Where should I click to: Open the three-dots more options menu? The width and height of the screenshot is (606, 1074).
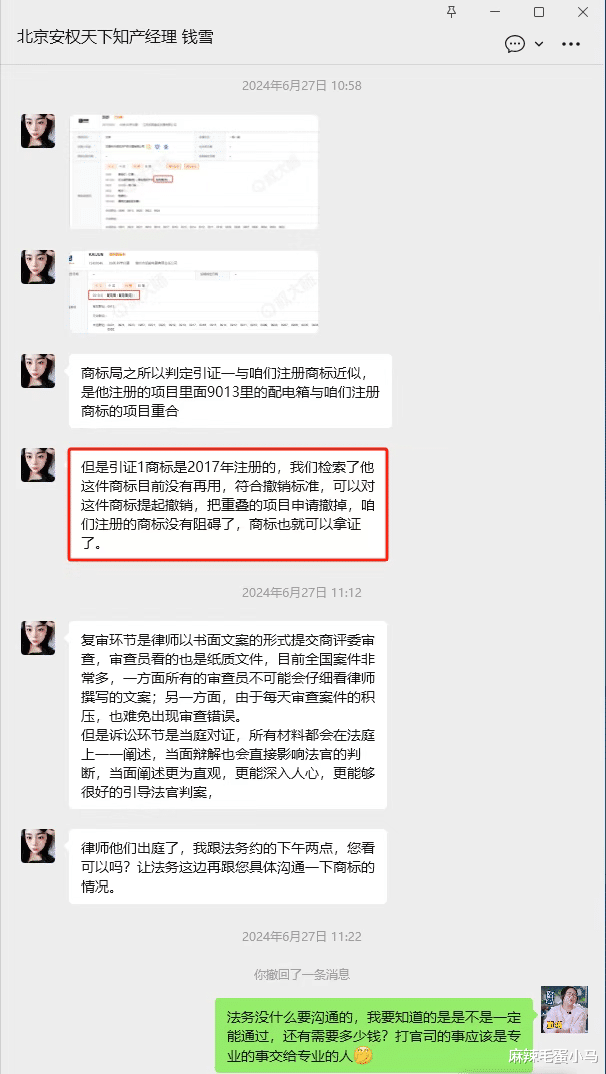pos(571,44)
